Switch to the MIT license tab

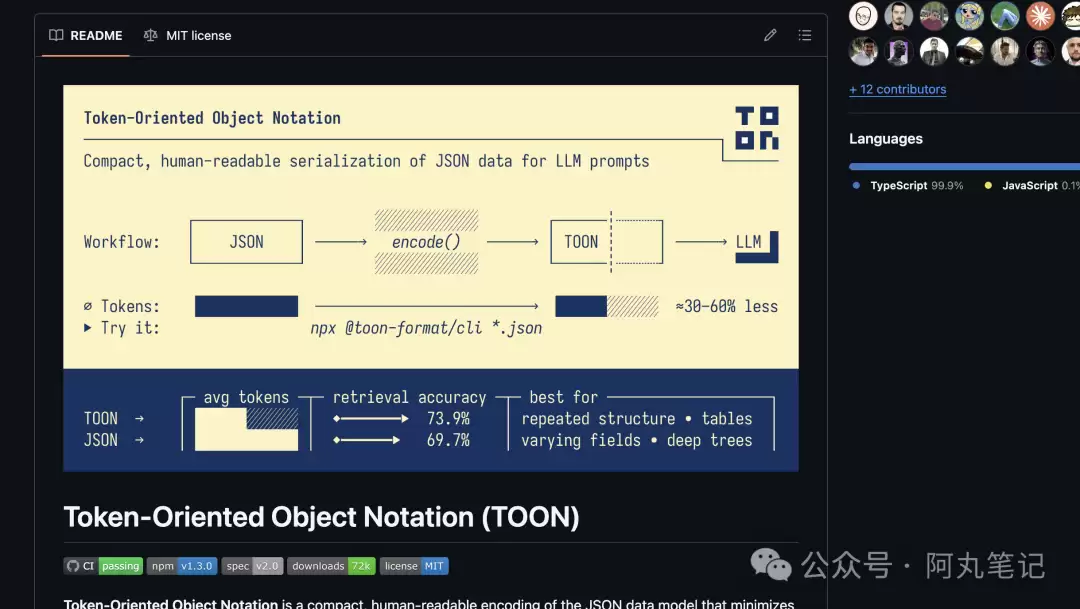pos(188,35)
